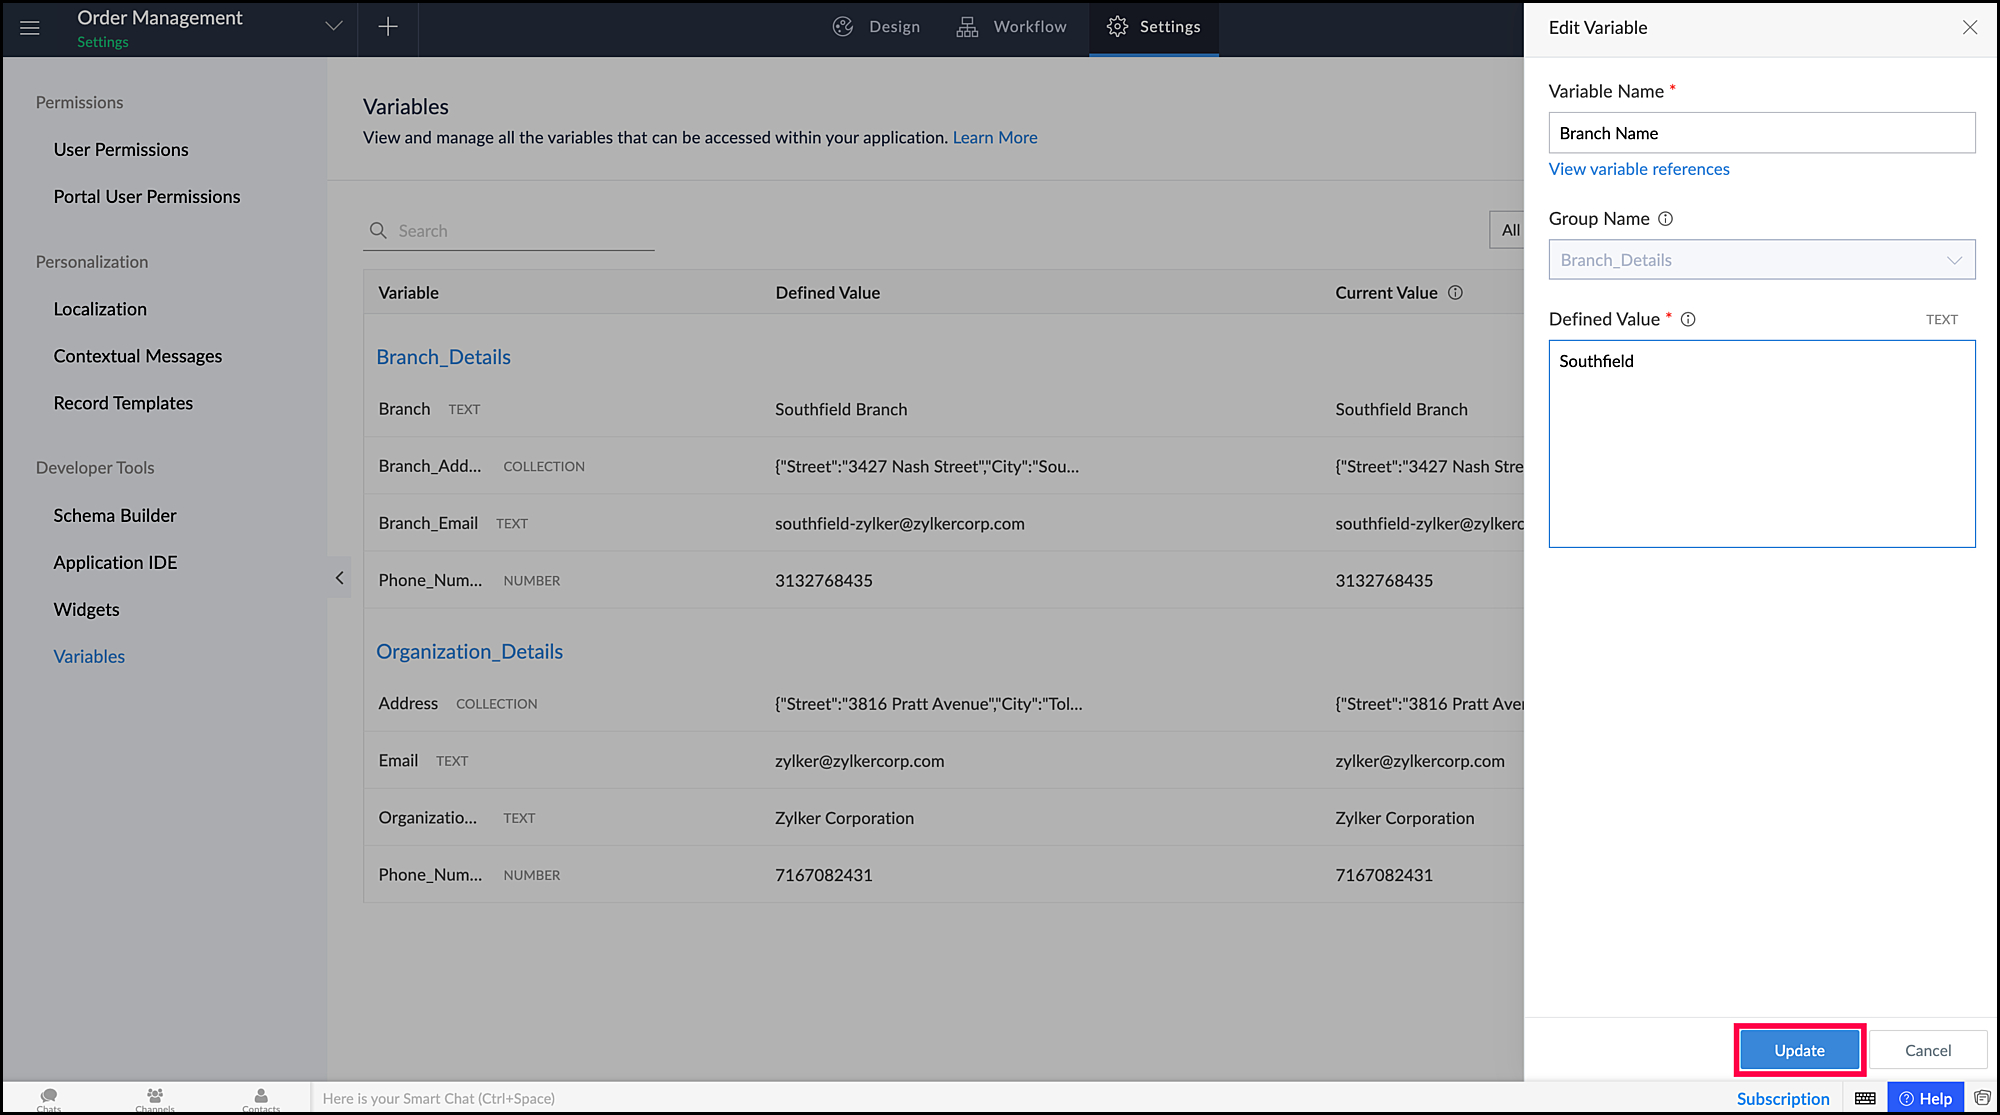2000x1115 pixels.
Task: Click the Update button
Action: click(1799, 1050)
